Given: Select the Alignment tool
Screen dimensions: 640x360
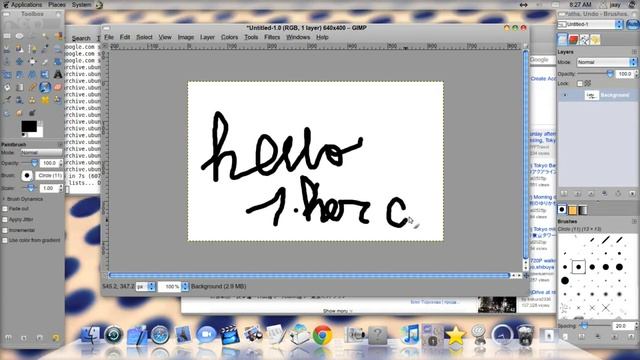Looking at the screenshot, I should tap(32, 62).
